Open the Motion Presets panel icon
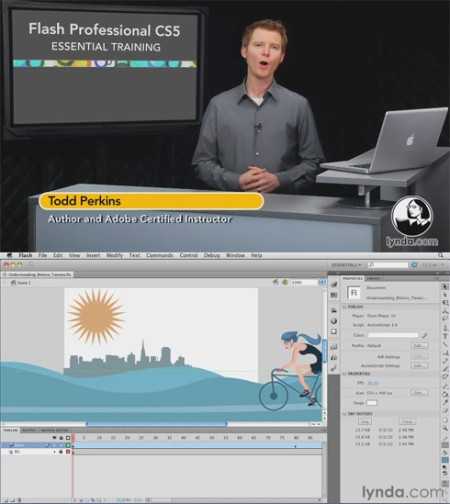 click(x=334, y=368)
